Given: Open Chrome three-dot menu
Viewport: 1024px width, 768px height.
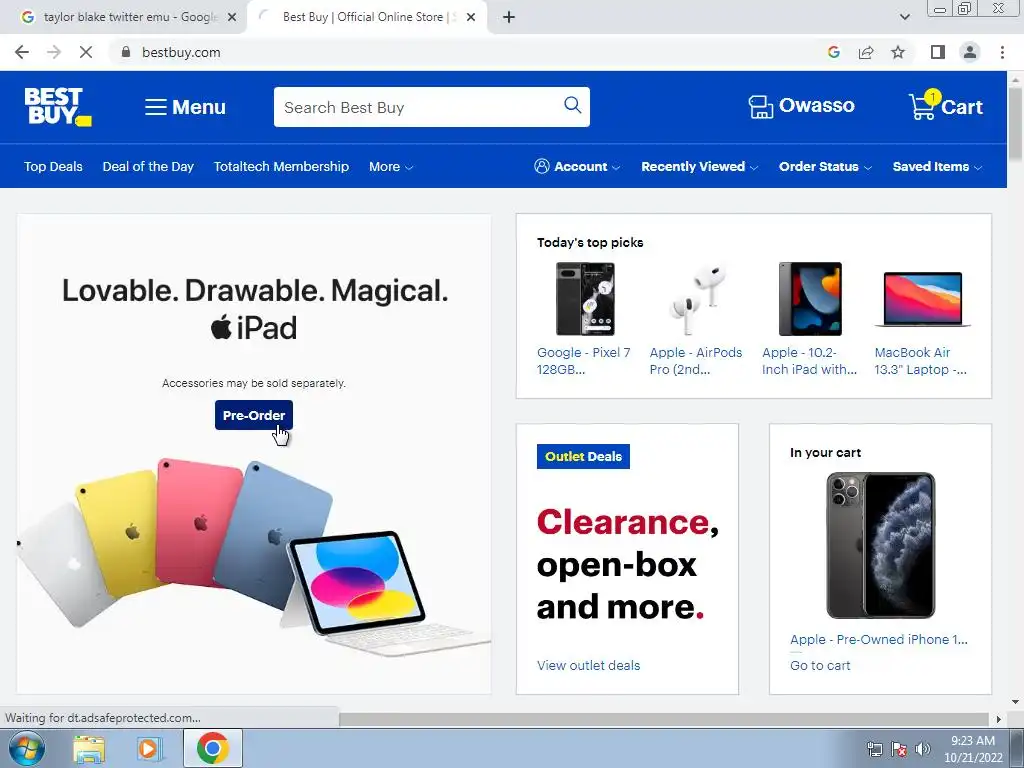Looking at the screenshot, I should click(1002, 52).
